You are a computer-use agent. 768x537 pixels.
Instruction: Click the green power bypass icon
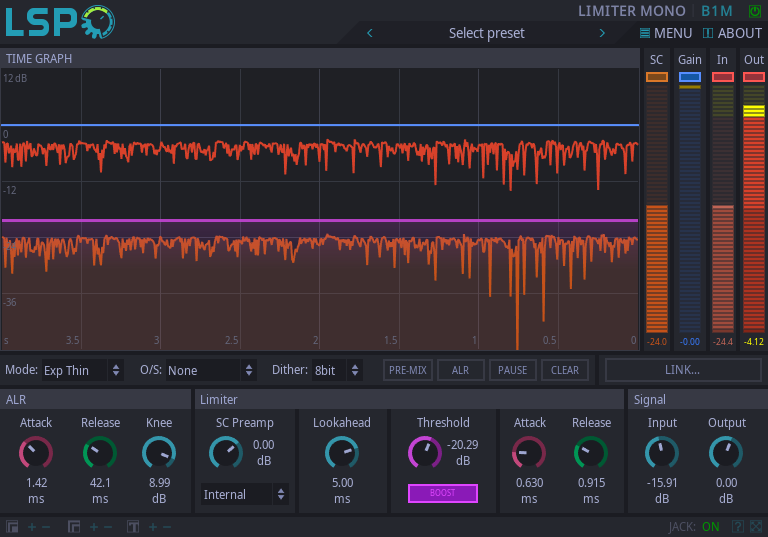[755, 11]
